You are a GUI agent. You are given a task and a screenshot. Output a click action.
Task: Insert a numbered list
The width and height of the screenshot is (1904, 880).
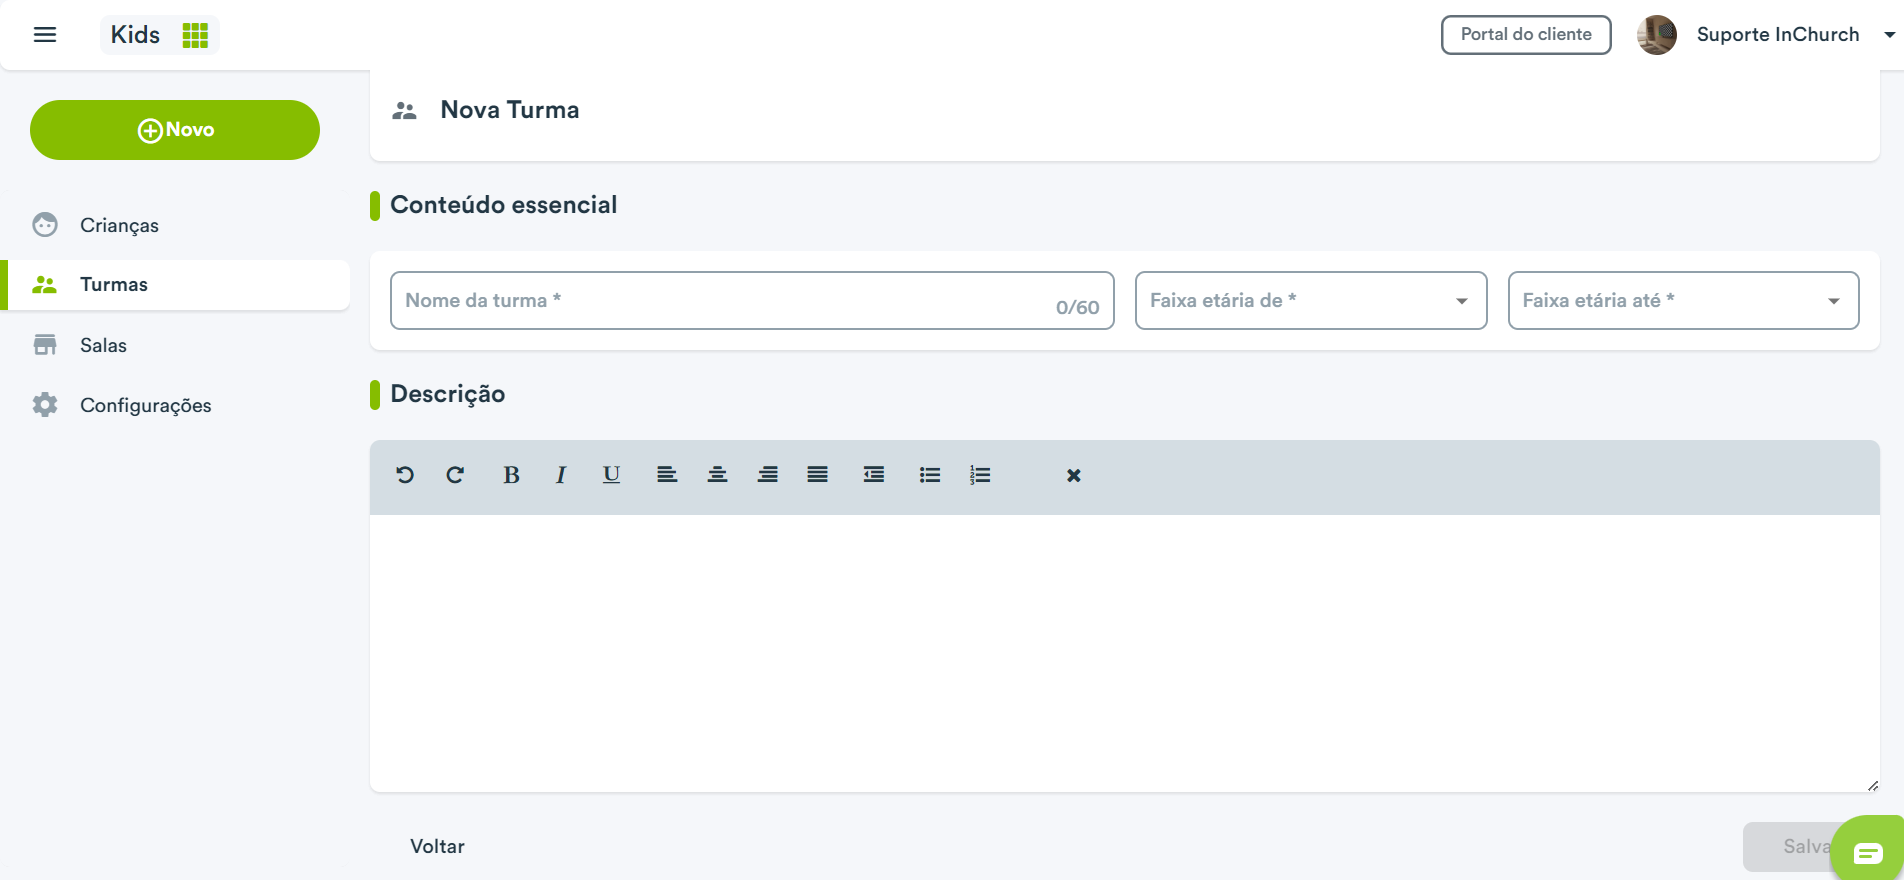click(x=980, y=475)
